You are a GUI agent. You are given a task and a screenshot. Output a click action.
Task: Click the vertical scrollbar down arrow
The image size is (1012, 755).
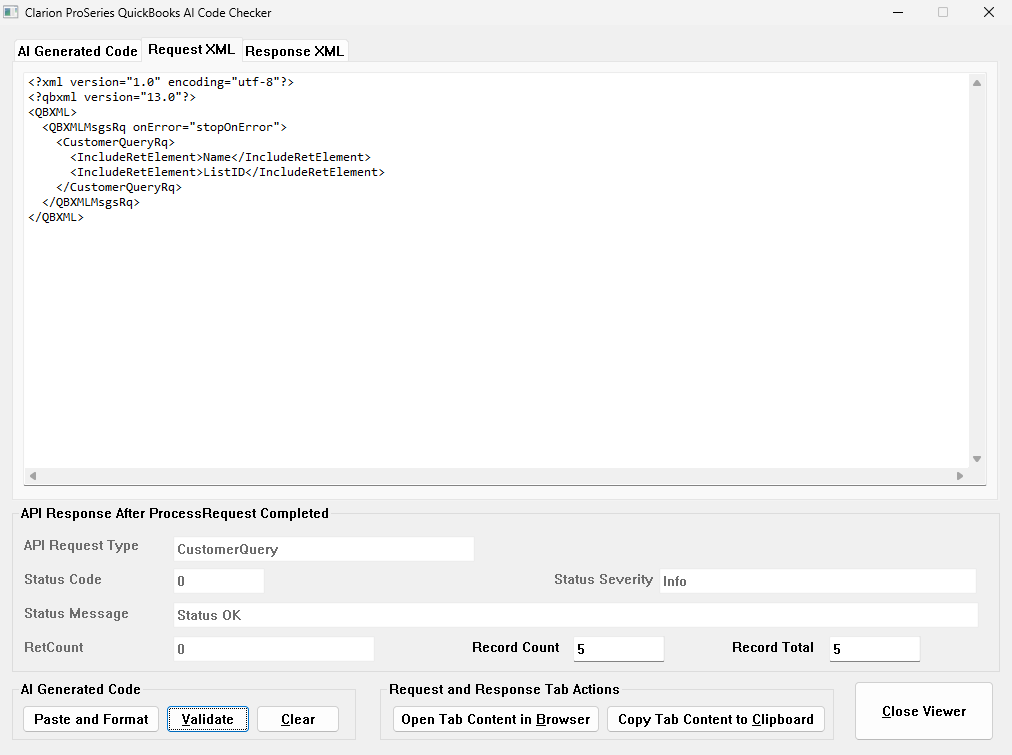[x=977, y=459]
